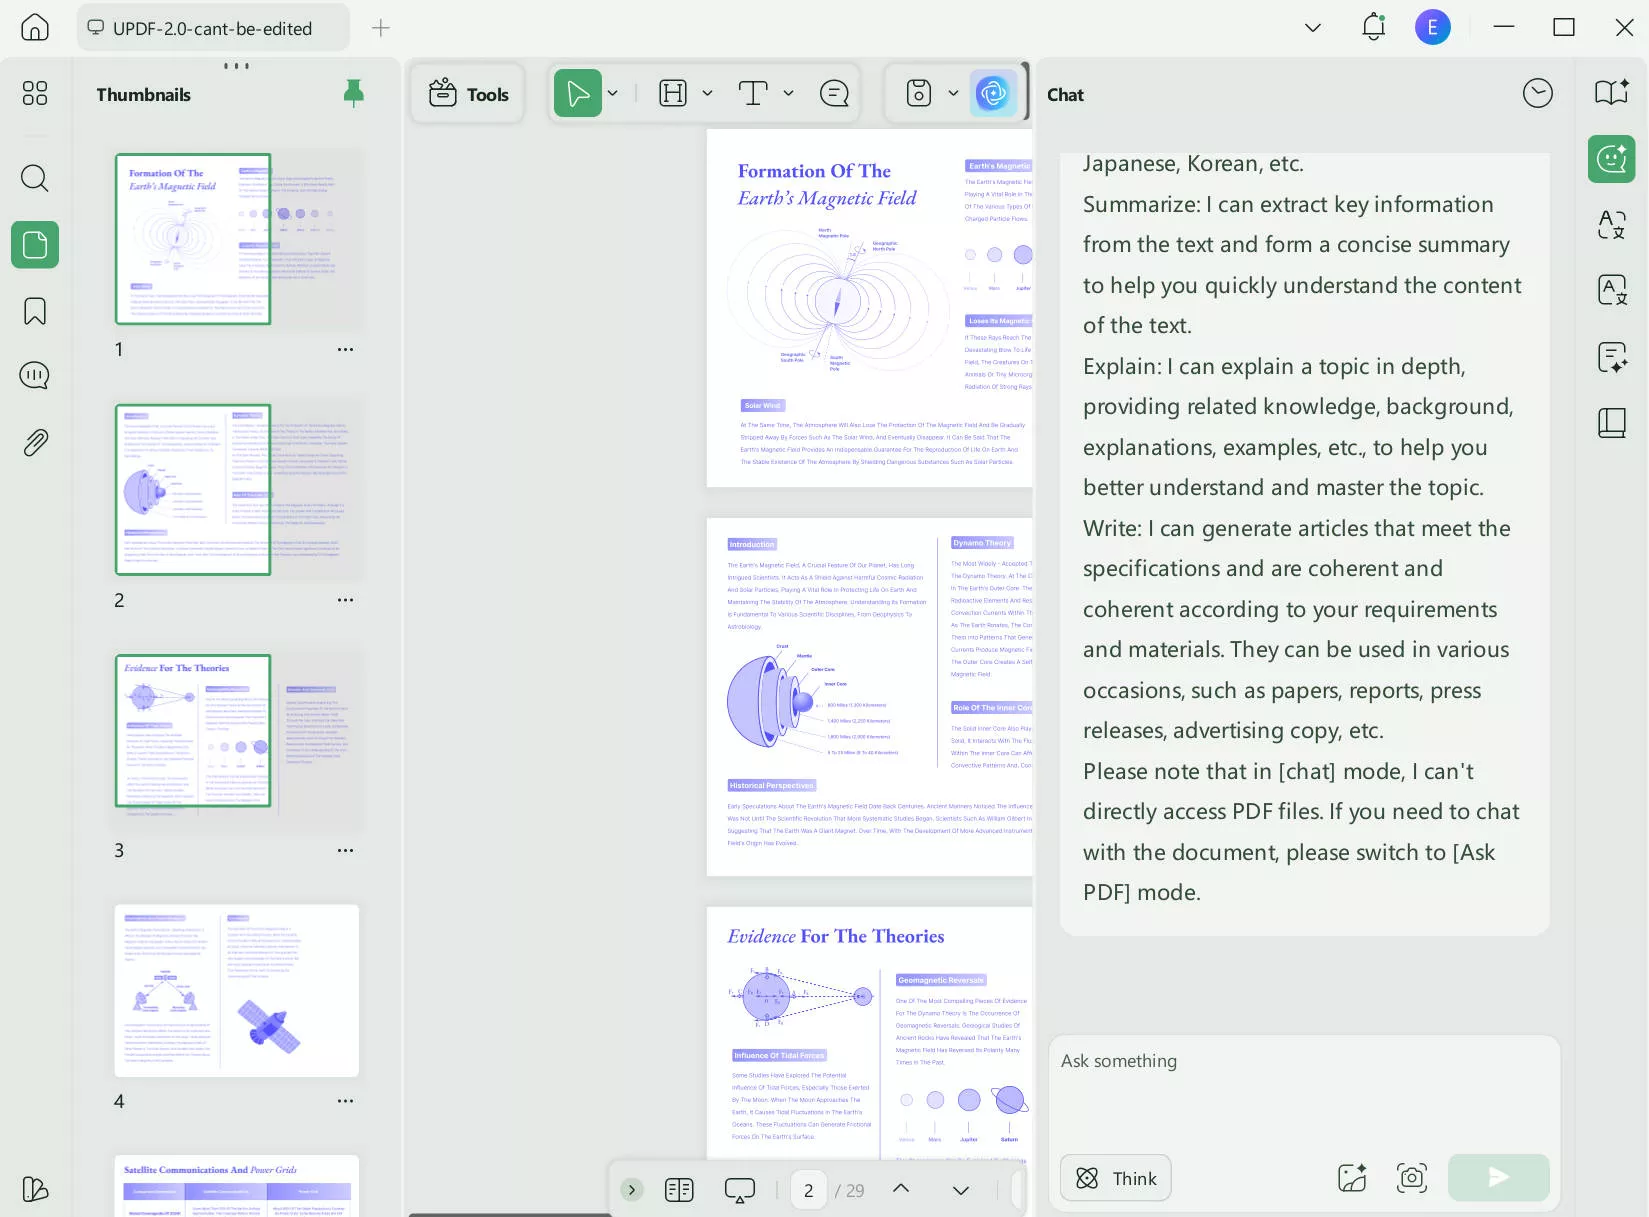This screenshot has width=1649, height=1217.
Task: Open the book icon atop the right sidebar
Action: point(1612,92)
